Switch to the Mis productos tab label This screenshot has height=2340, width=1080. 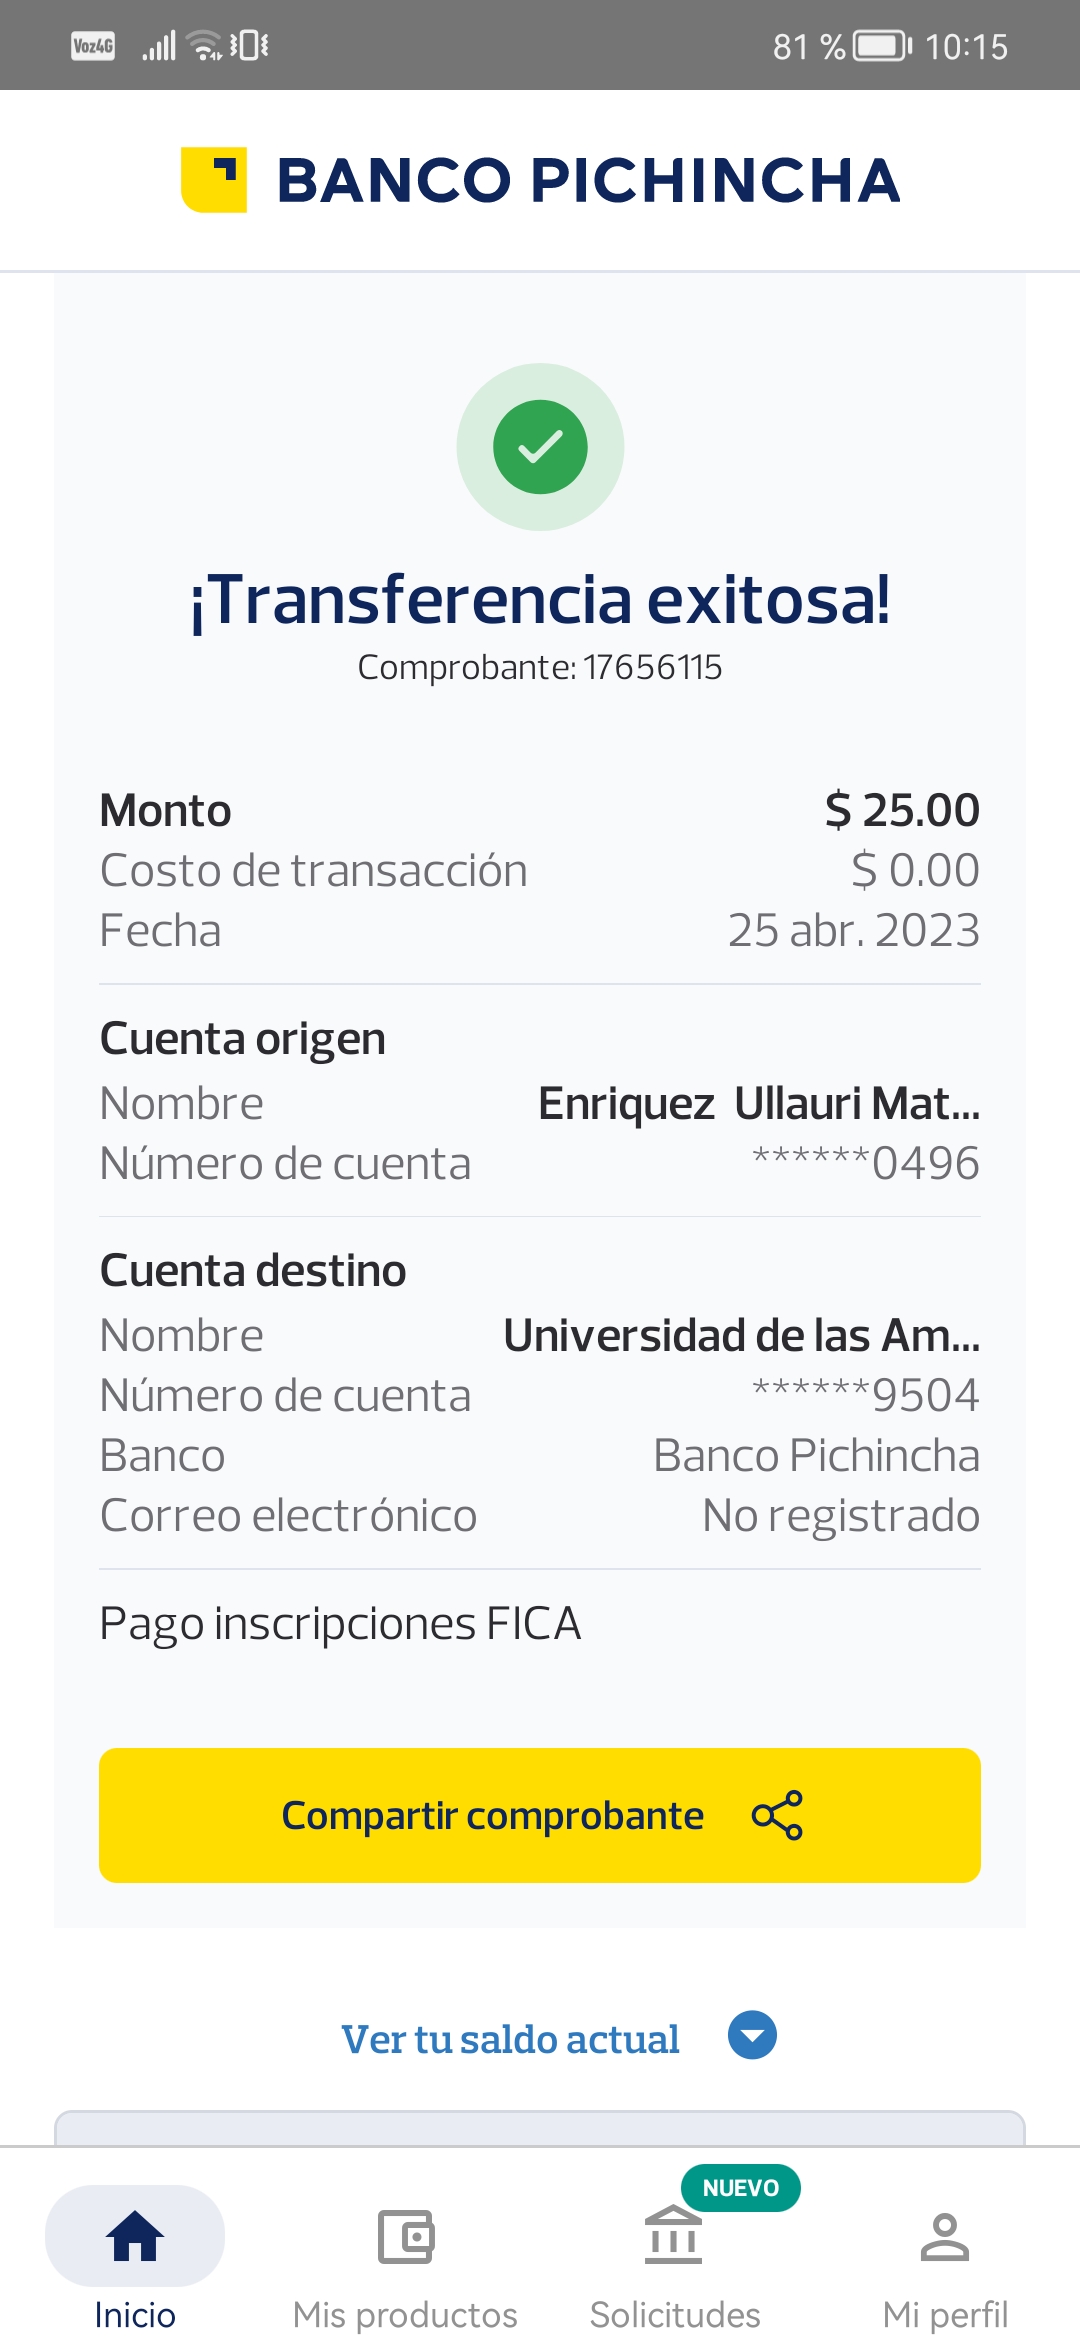point(405,2315)
